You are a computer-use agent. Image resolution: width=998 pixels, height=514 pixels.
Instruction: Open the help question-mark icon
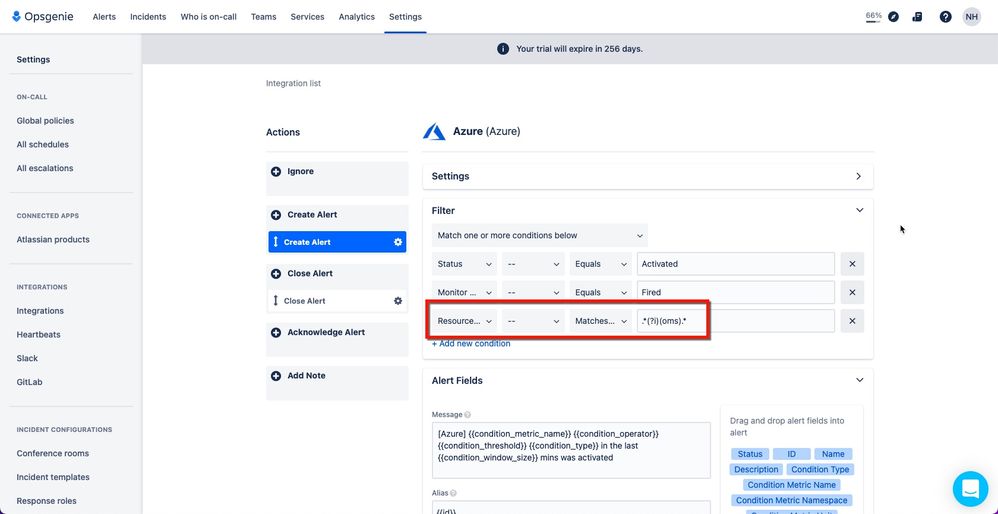tap(945, 17)
